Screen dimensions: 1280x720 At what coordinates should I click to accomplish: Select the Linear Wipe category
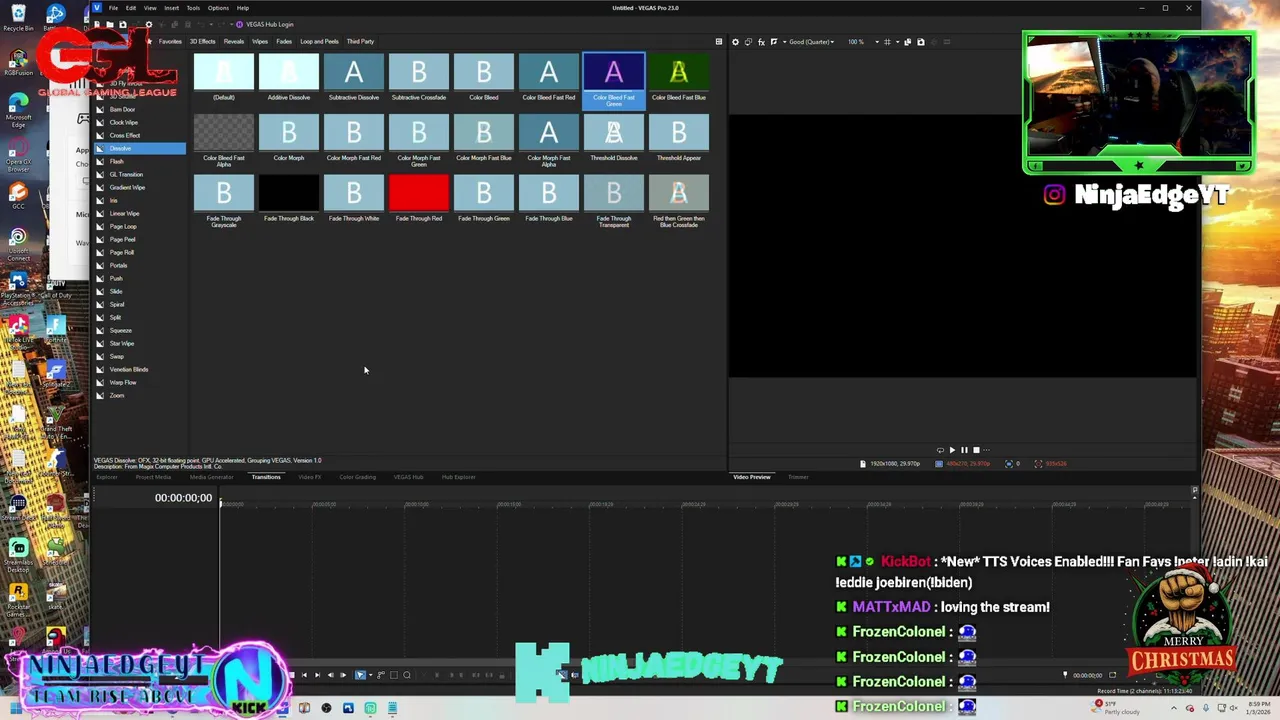[x=124, y=213]
